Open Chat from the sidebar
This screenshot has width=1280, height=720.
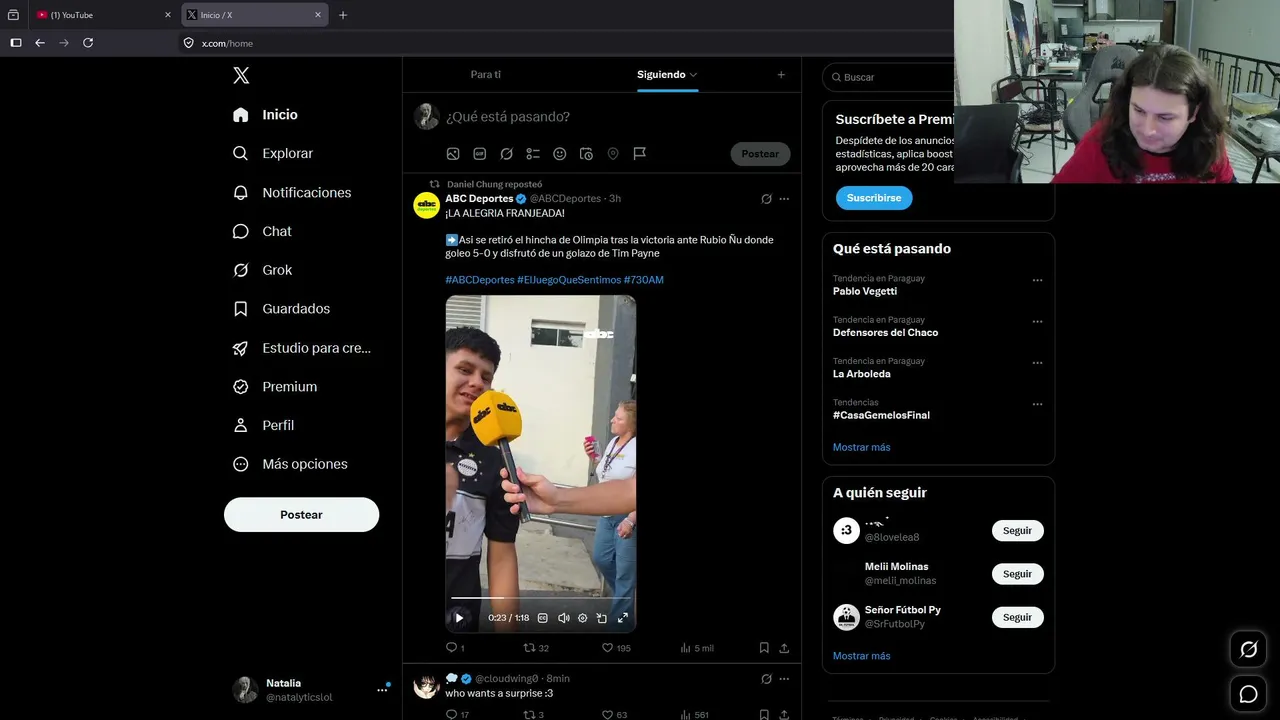tap(262, 231)
